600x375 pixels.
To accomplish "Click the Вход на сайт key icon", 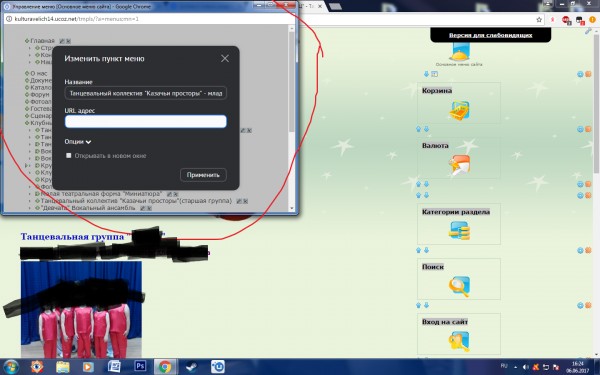I will (459, 341).
